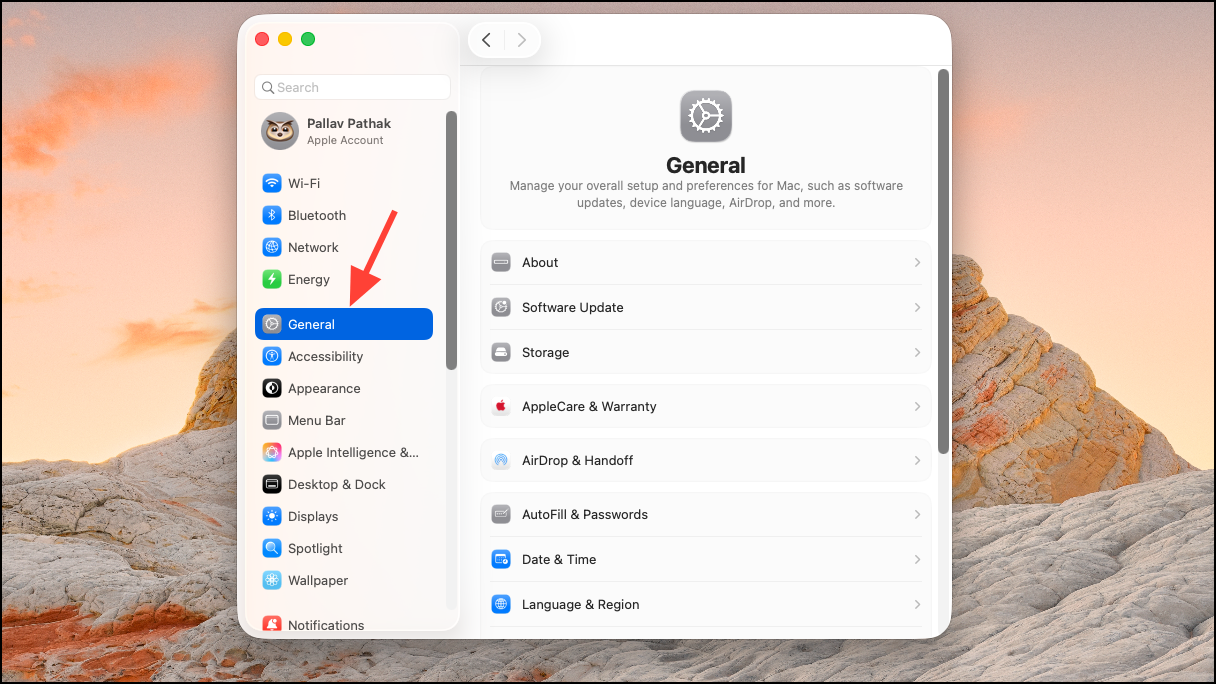Open Software Update via its chevron
The width and height of the screenshot is (1216, 684).
tap(917, 307)
